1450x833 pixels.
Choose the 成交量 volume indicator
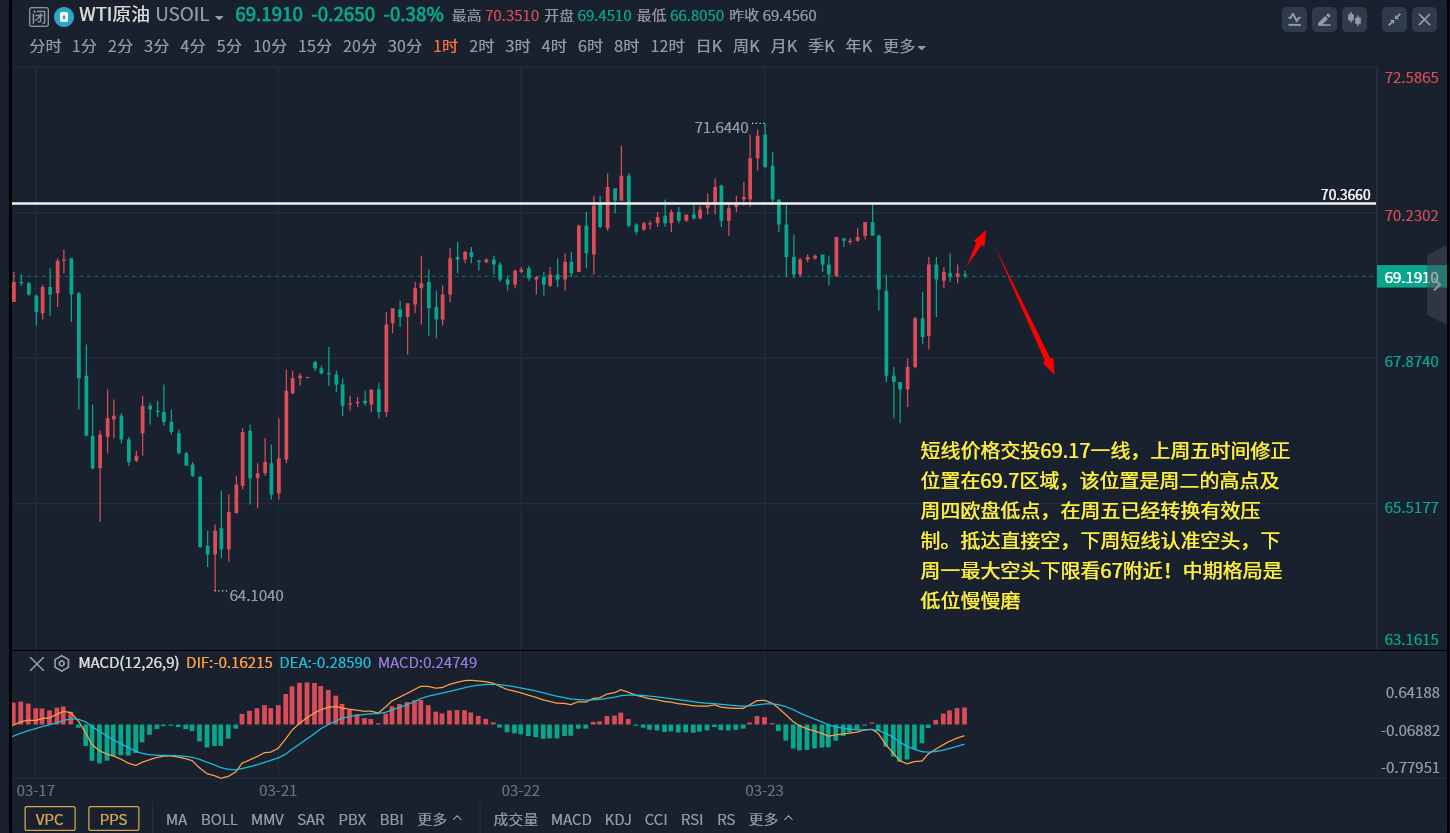pos(516,819)
